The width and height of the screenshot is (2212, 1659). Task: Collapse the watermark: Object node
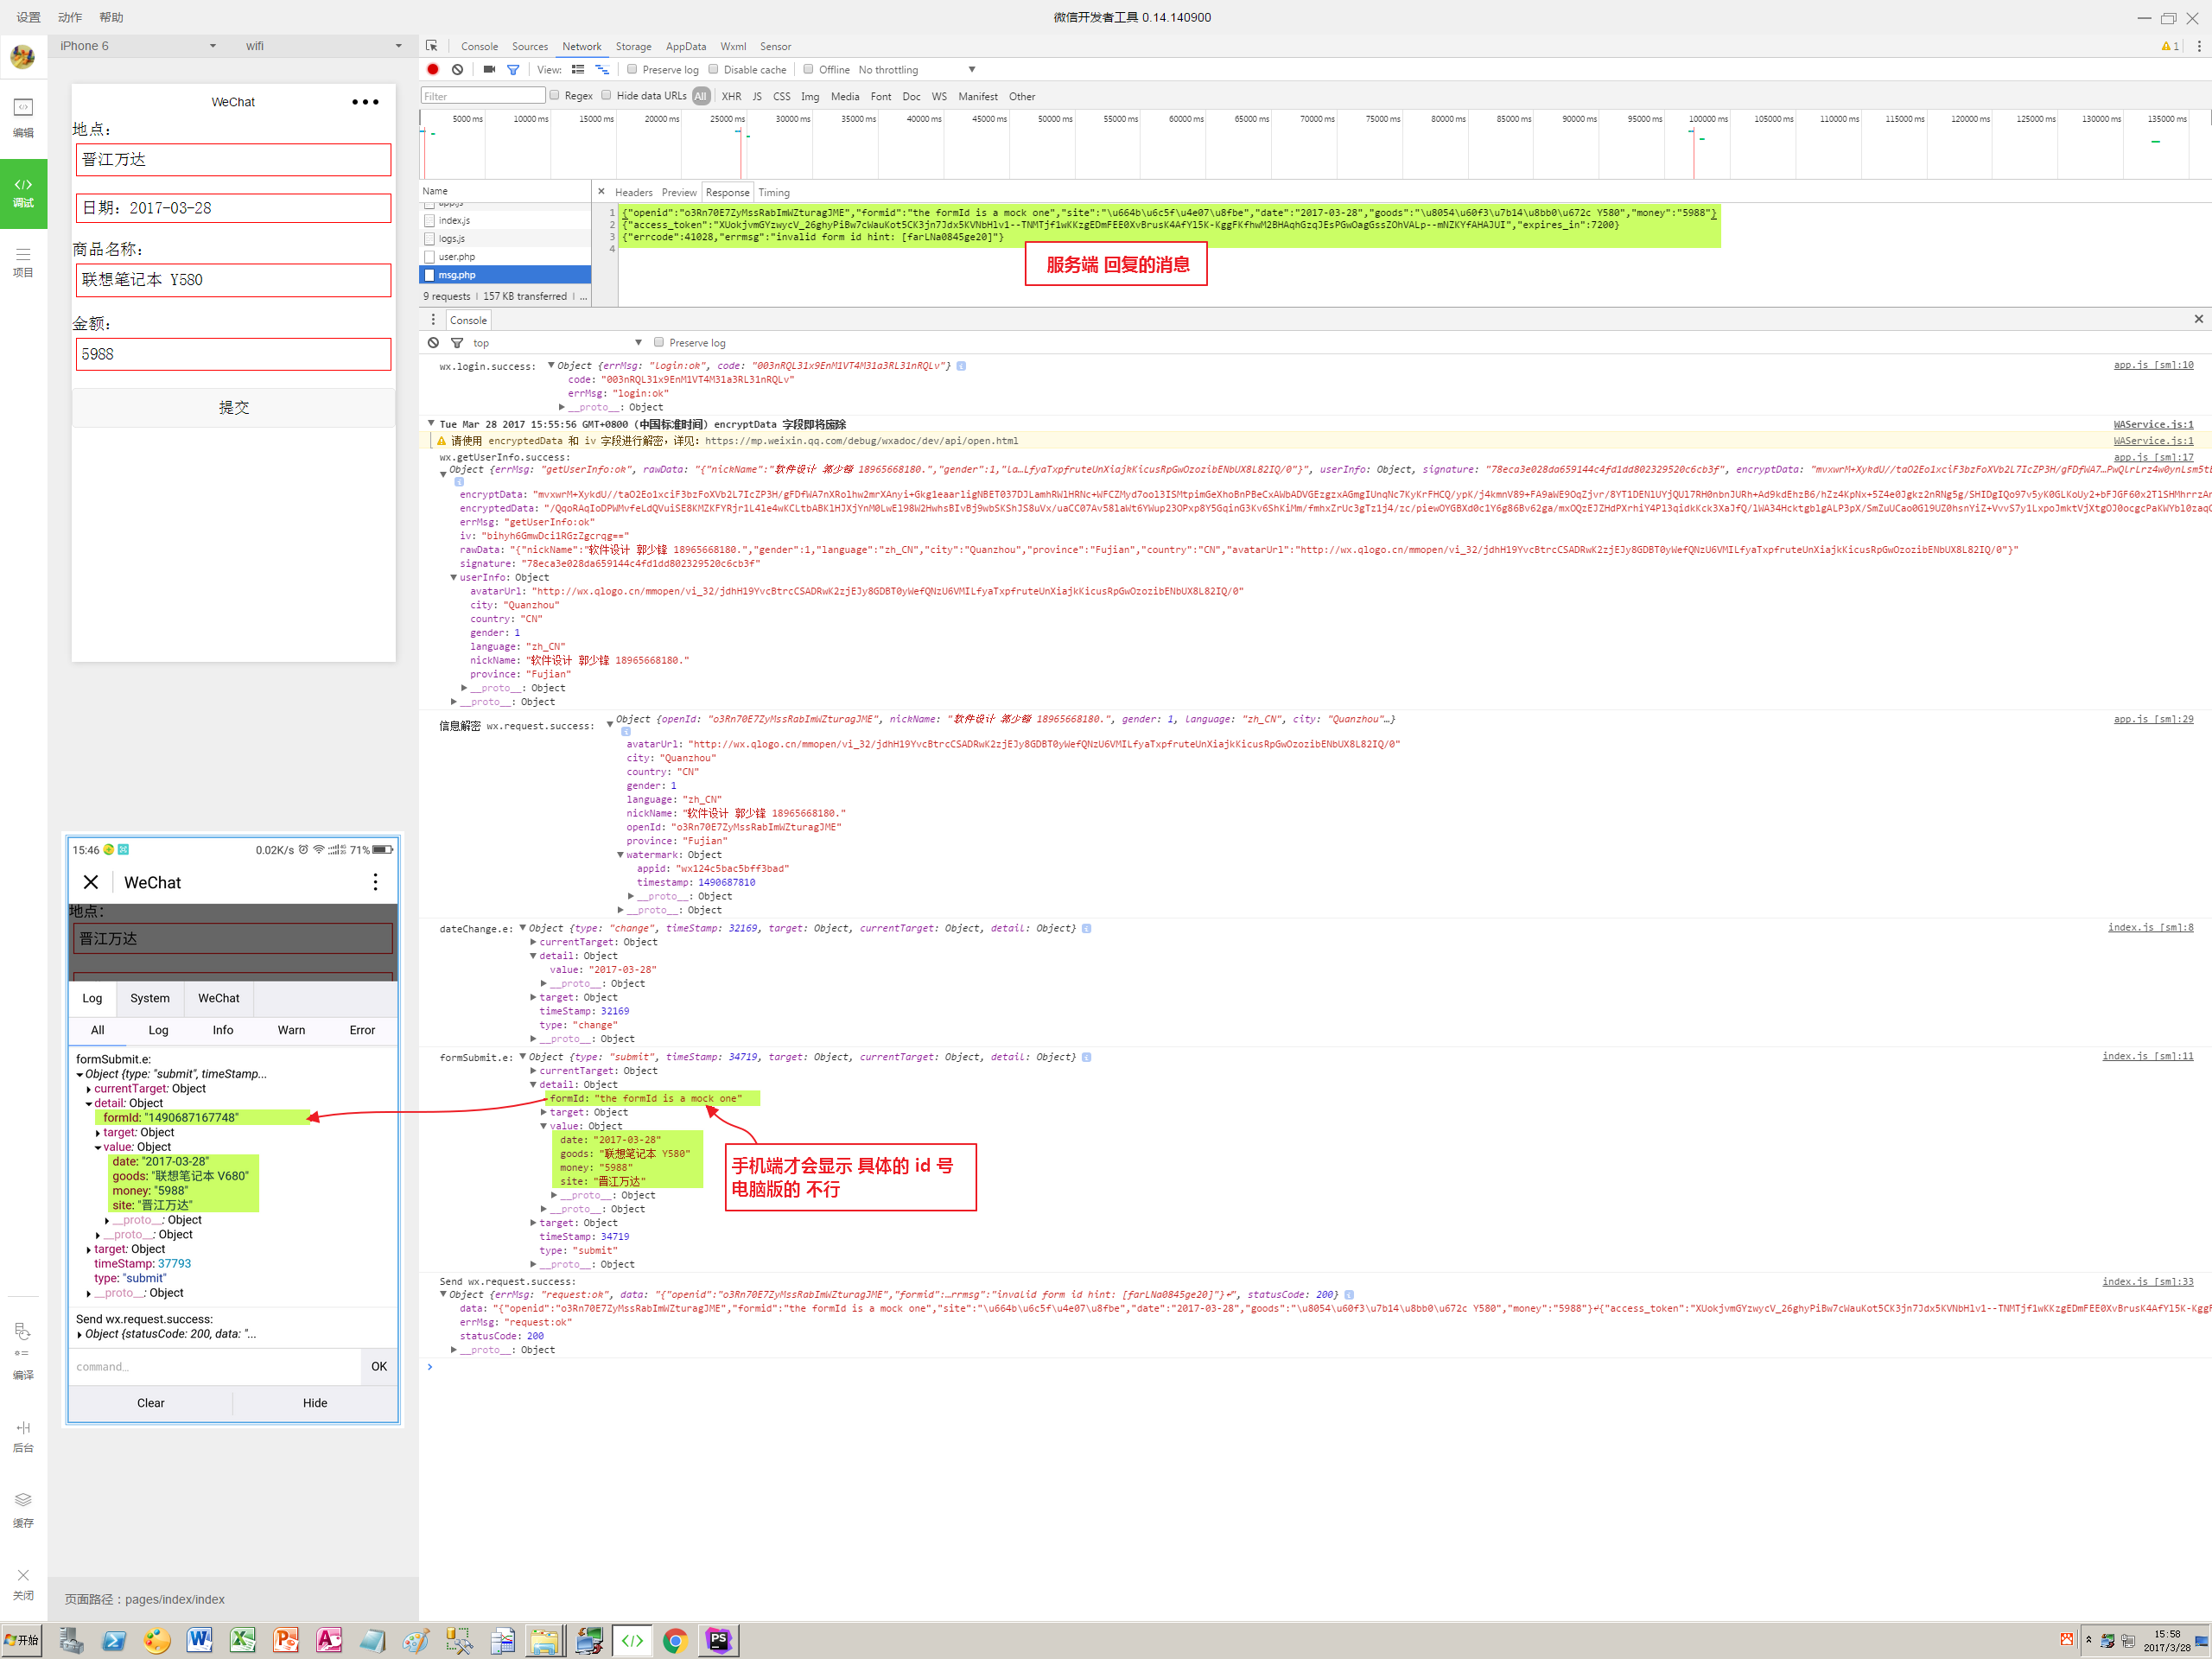[x=621, y=854]
